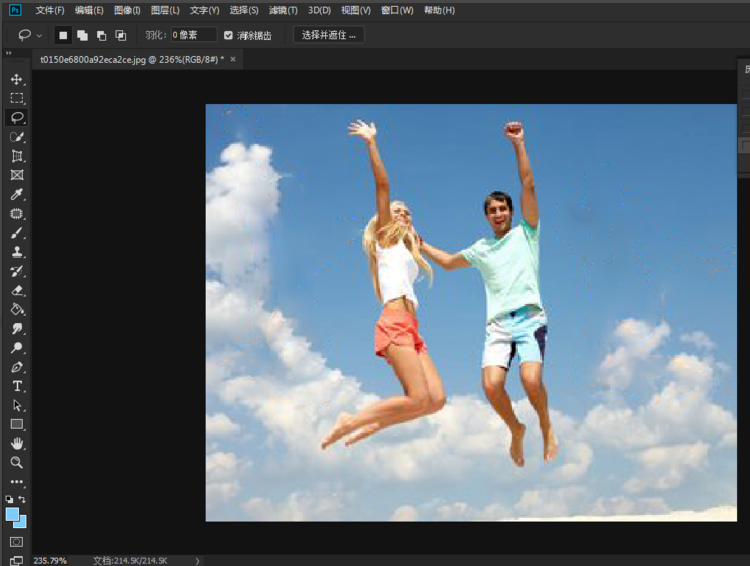Activate the Horizontal Type tool
This screenshot has width=750, height=566.
(17, 386)
